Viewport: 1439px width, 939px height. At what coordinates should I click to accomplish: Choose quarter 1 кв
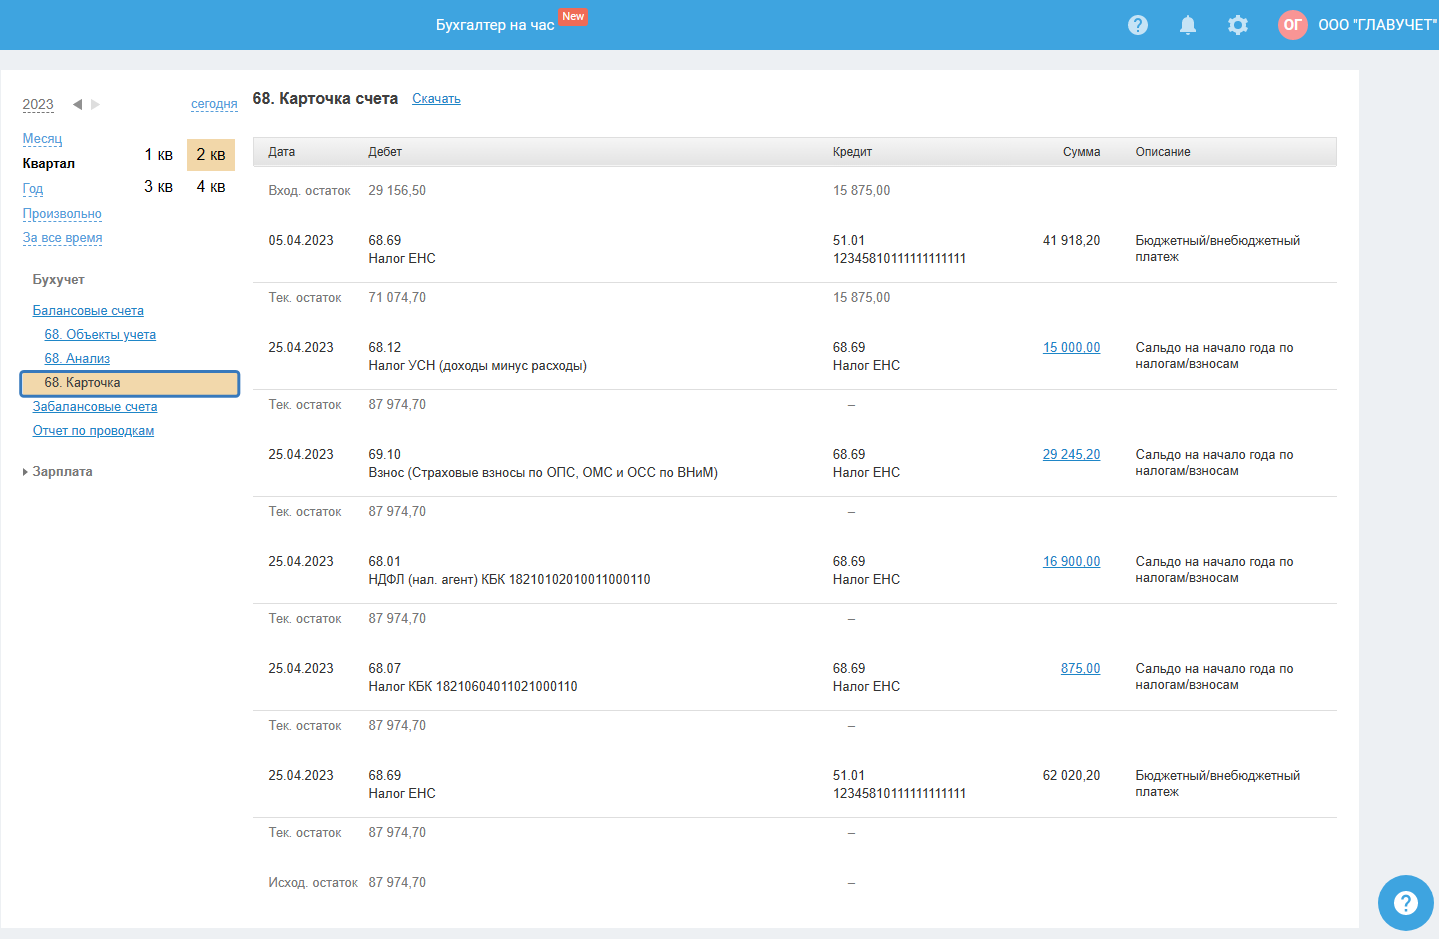[158, 155]
